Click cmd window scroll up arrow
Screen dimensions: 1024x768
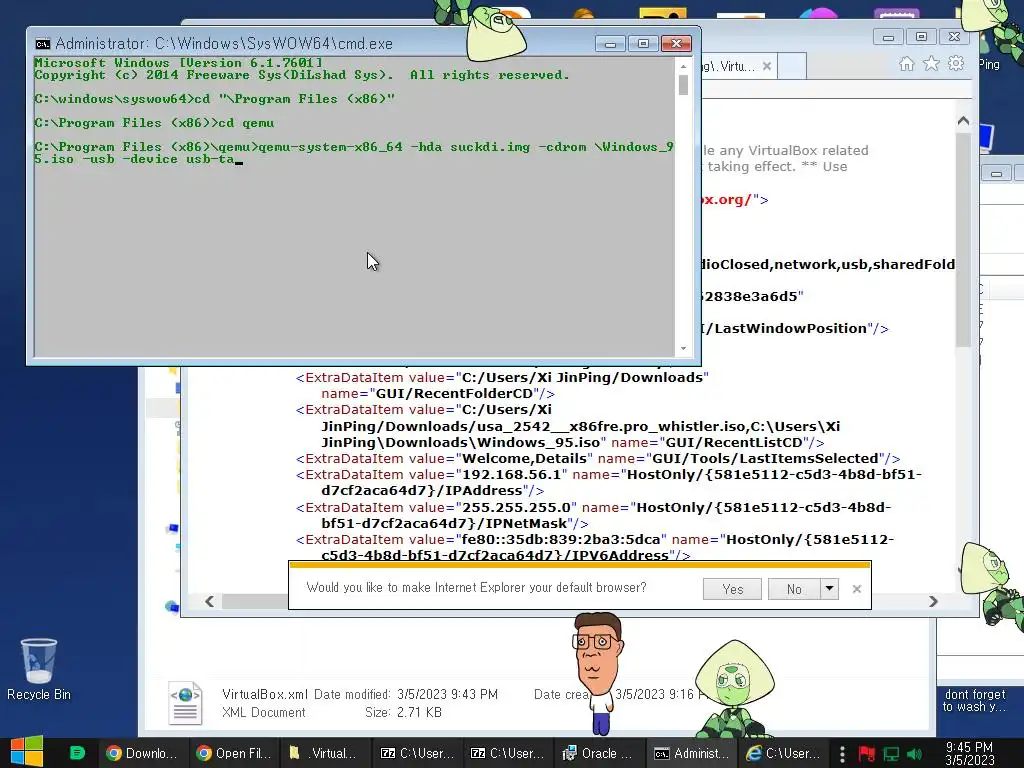point(683,66)
